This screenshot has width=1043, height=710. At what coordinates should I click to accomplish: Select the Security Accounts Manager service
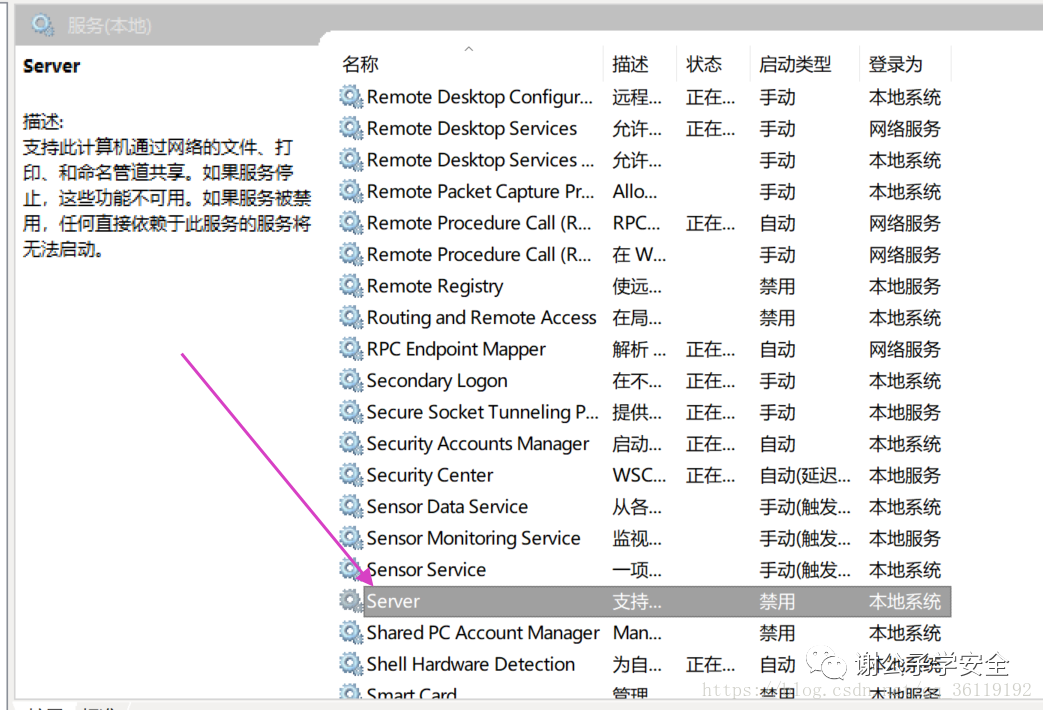(478, 444)
